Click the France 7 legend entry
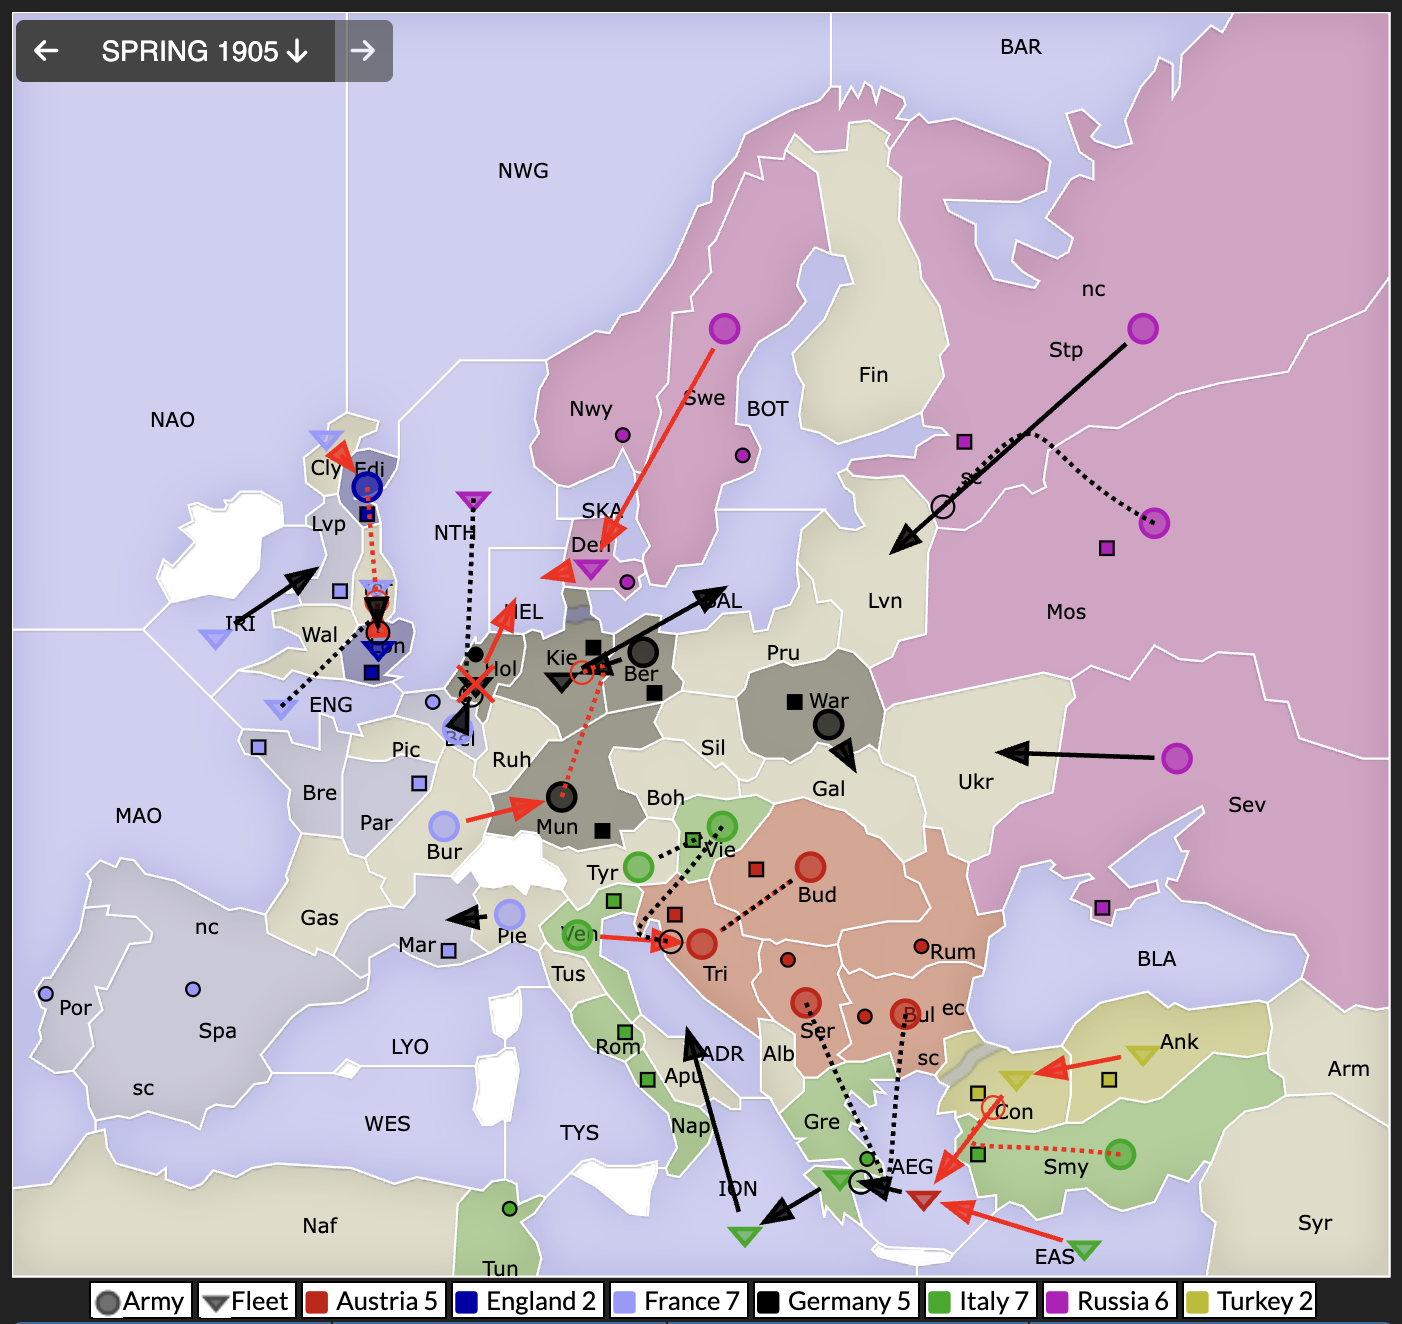1402x1324 pixels. coord(677,1301)
